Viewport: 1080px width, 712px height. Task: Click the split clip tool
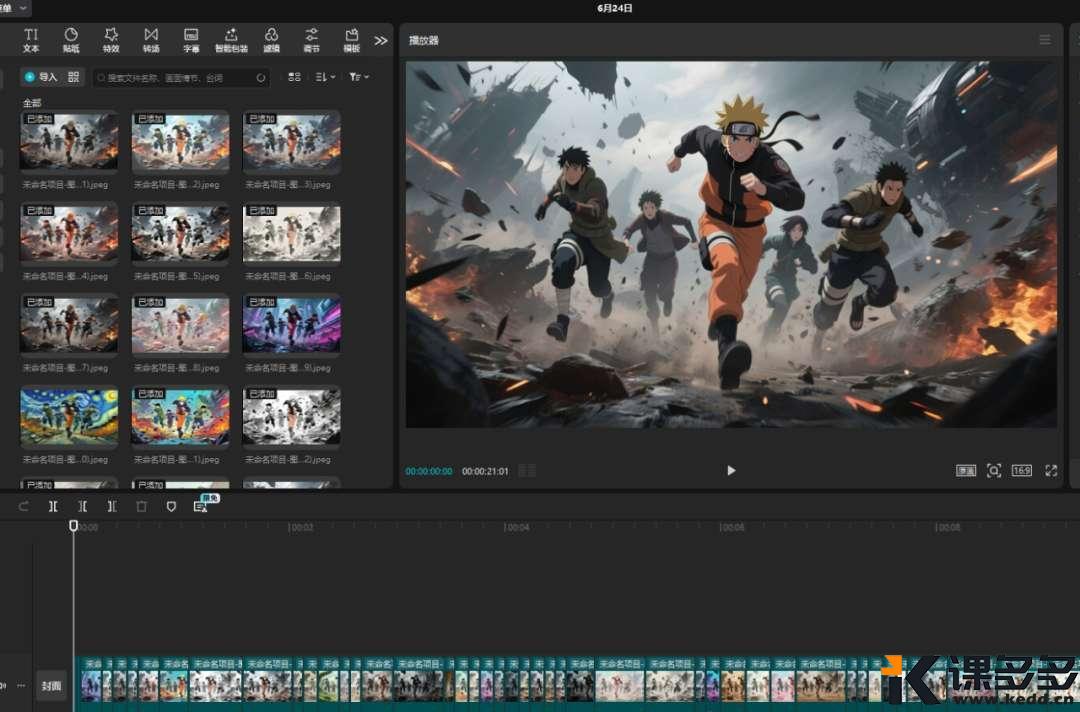coord(53,507)
